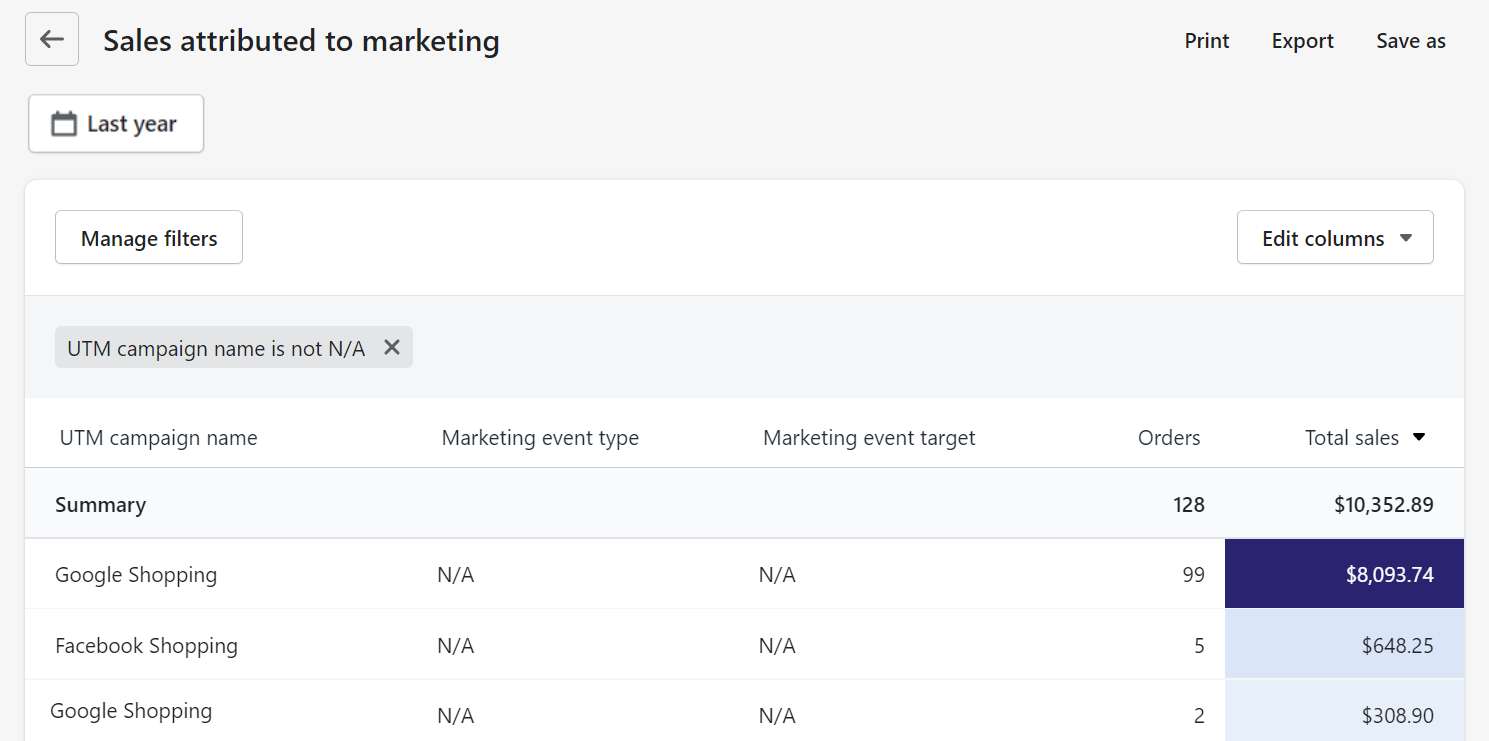Click the summary total $10,352.89
The image size is (1489, 741).
pyautogui.click(x=1384, y=505)
